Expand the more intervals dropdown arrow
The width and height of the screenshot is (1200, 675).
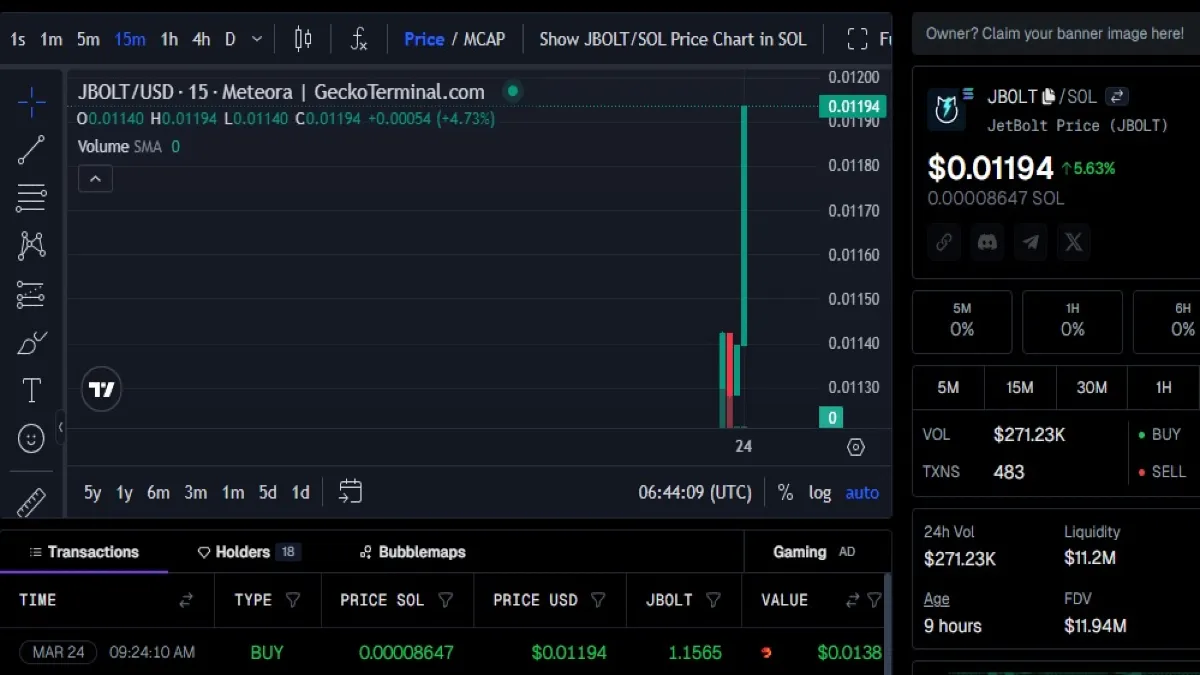257,39
